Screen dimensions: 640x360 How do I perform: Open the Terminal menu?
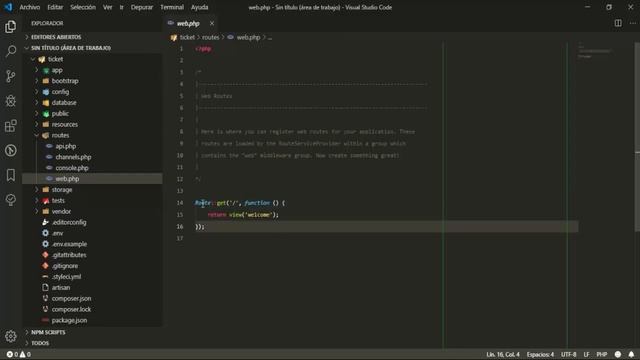[x=172, y=7]
